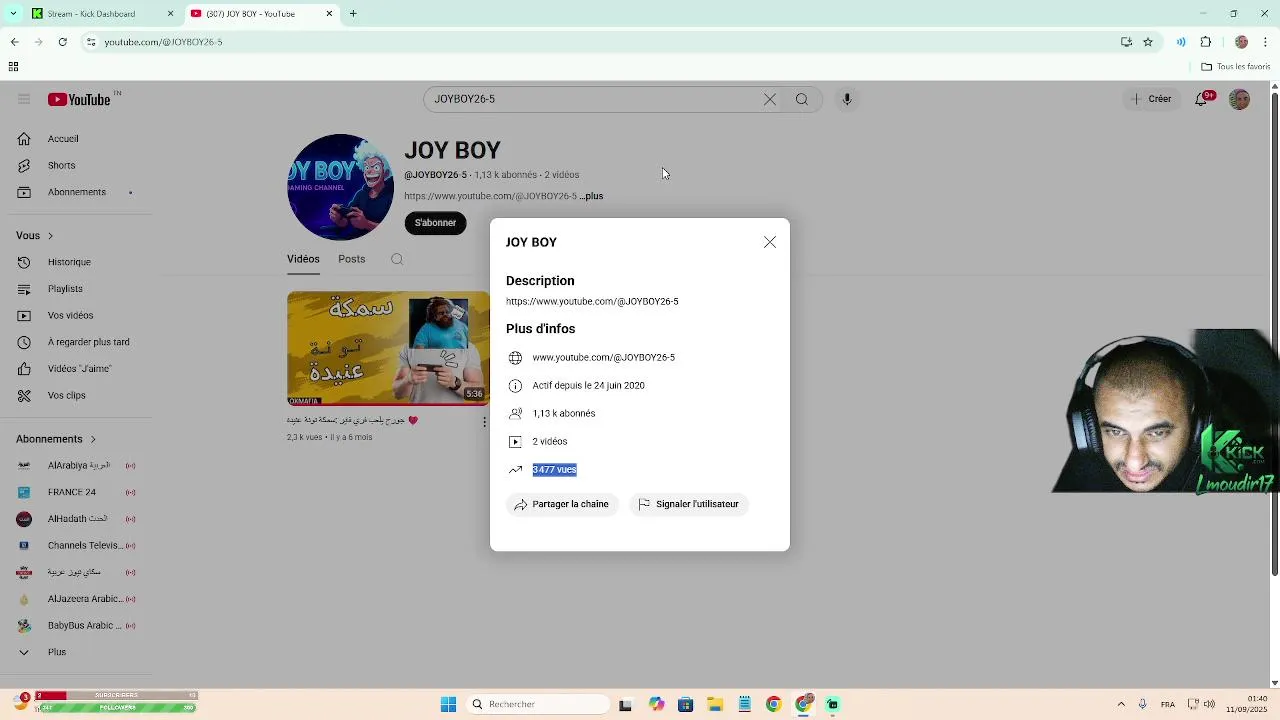Viewport: 1280px width, 720px height.
Task: Open the Créer button
Action: (x=1149, y=99)
